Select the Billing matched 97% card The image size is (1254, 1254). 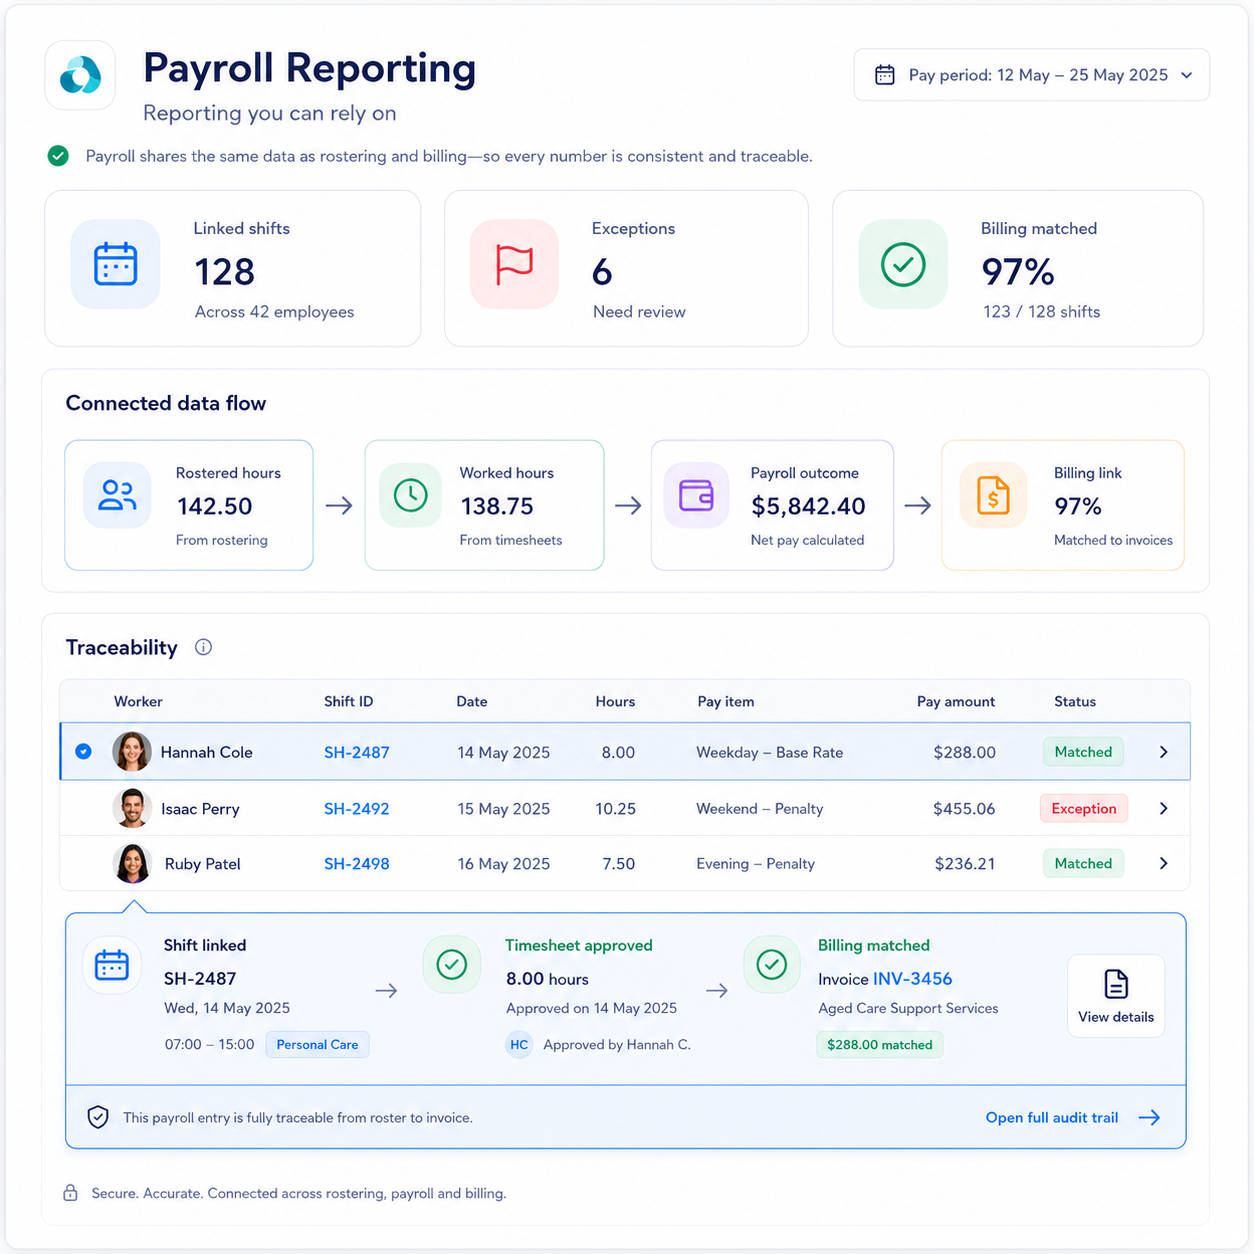pyautogui.click(x=1018, y=268)
